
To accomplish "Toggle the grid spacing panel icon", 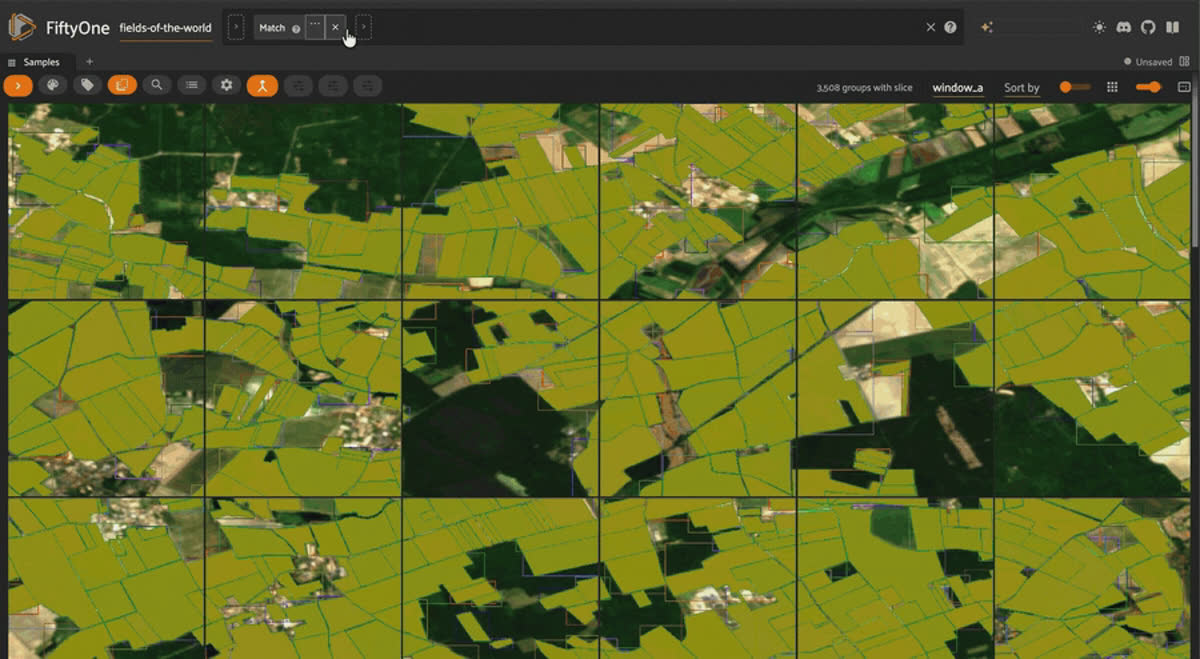I will 1184,87.
